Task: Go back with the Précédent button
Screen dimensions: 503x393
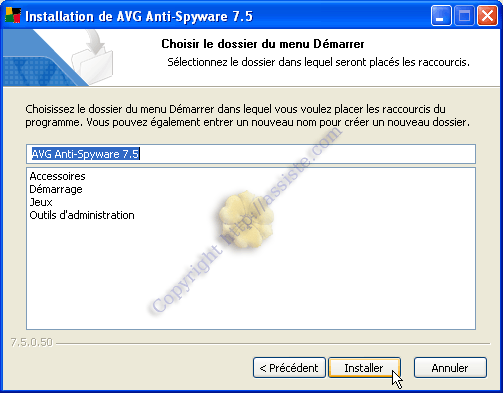Action: (x=289, y=368)
